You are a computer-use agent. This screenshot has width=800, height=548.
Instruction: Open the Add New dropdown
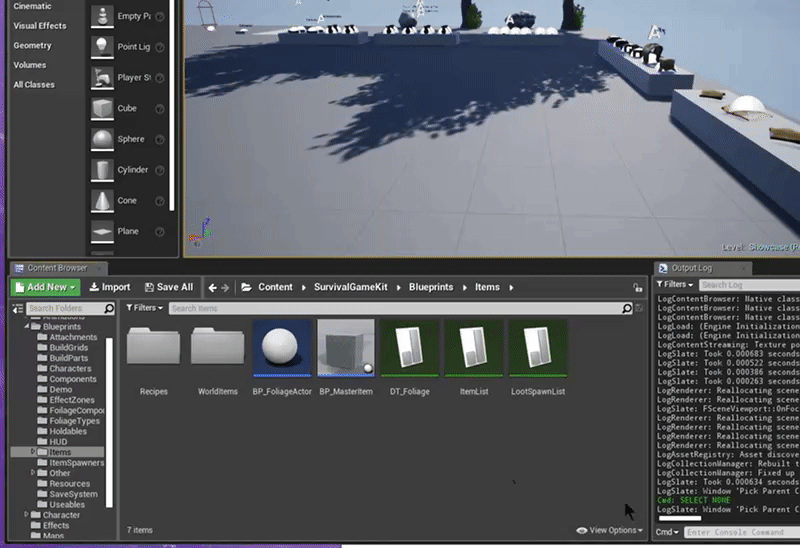(45, 287)
